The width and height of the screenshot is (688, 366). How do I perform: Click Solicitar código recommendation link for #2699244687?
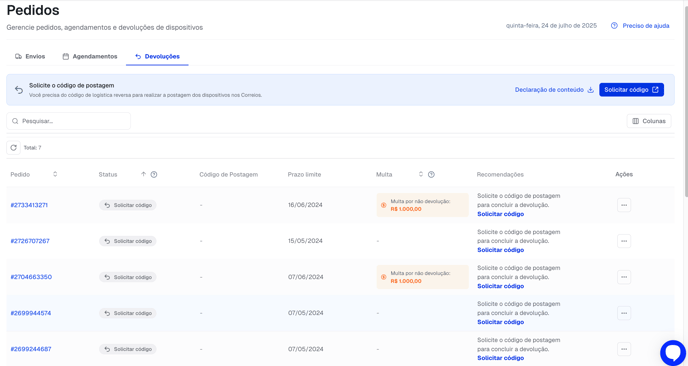(x=501, y=358)
